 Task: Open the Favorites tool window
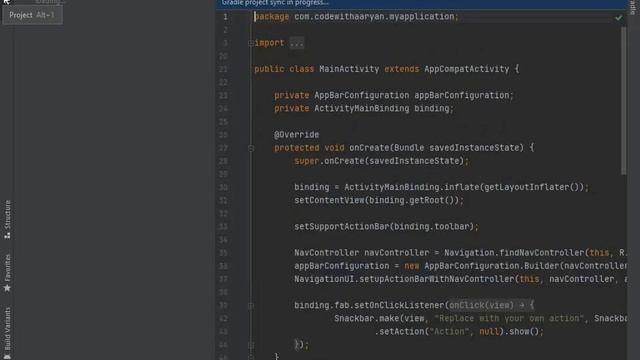tap(7, 273)
